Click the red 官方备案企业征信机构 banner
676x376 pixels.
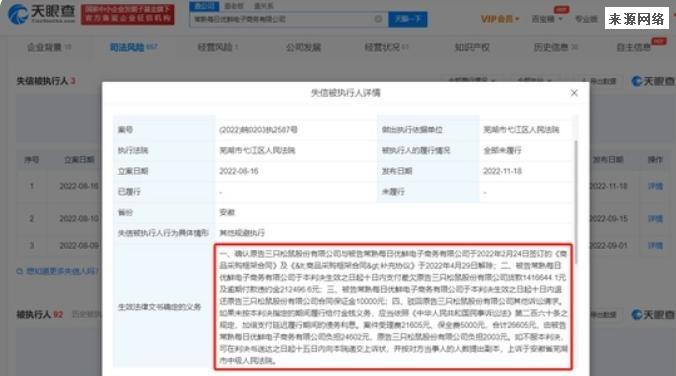click(x=128, y=14)
